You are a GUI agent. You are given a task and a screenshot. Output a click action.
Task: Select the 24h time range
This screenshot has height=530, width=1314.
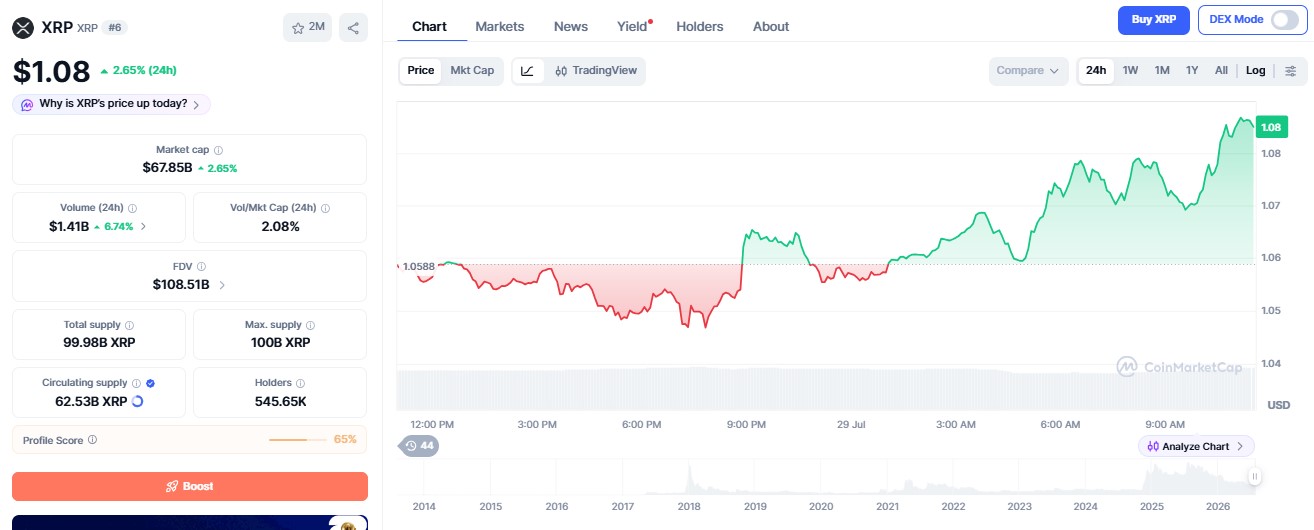pyautogui.click(x=1096, y=71)
